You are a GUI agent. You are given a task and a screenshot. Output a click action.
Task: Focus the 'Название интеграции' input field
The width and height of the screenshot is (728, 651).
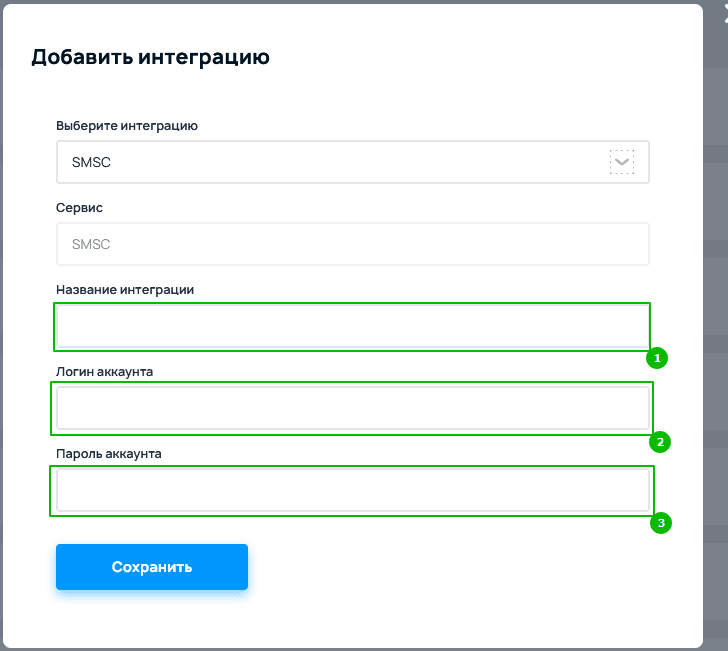click(352, 326)
